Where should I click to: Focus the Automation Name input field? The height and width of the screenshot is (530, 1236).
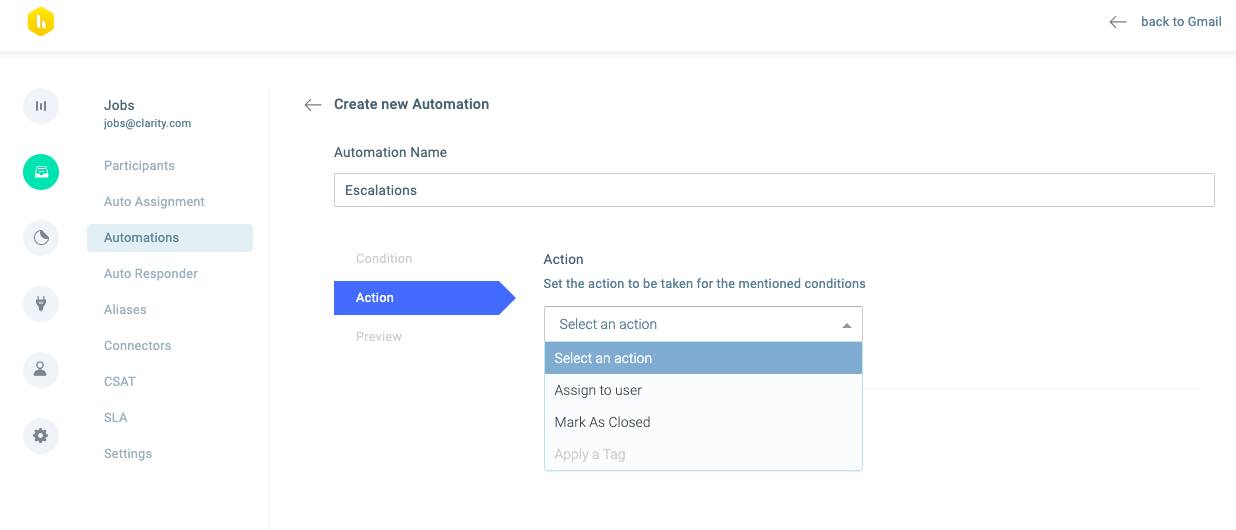[774, 190]
